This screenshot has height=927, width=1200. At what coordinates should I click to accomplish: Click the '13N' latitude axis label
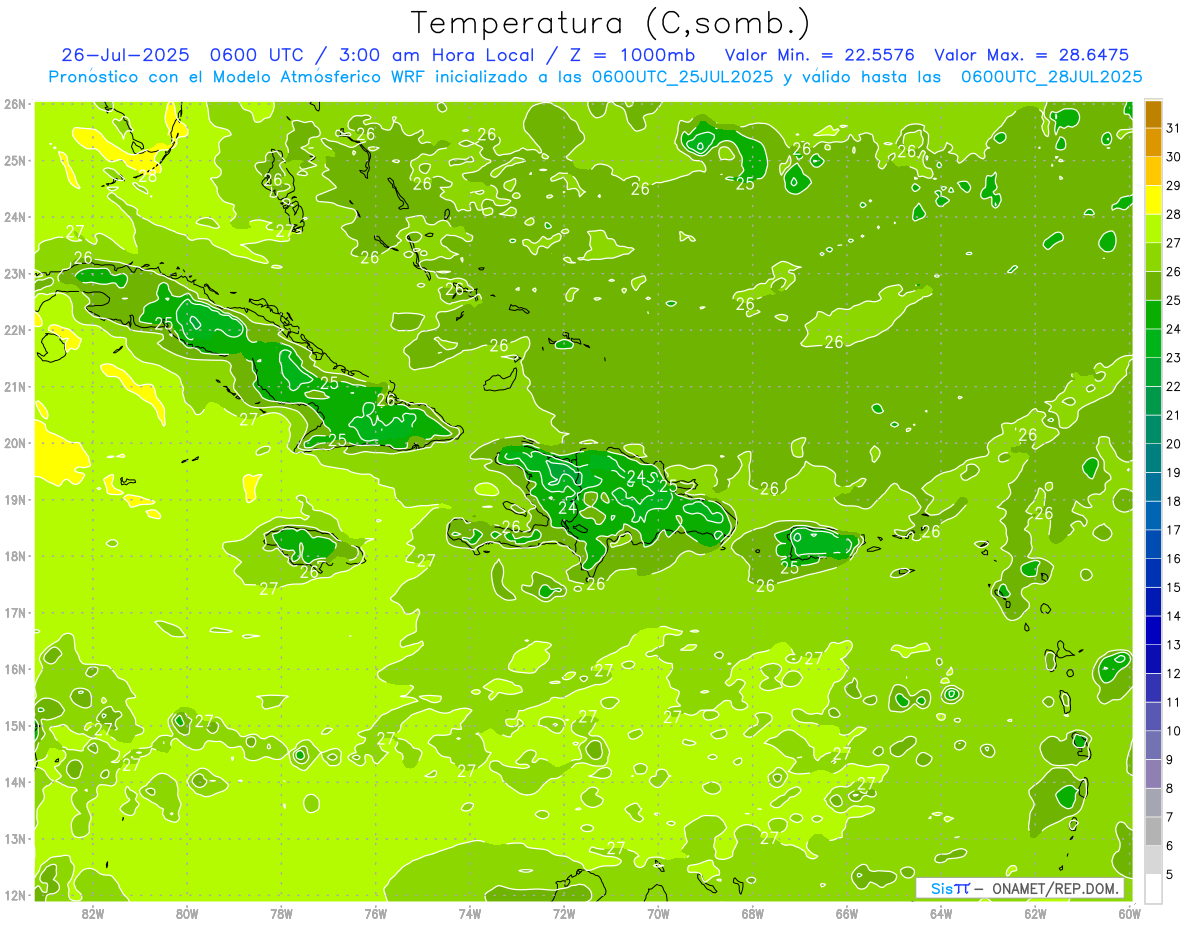(x=15, y=838)
